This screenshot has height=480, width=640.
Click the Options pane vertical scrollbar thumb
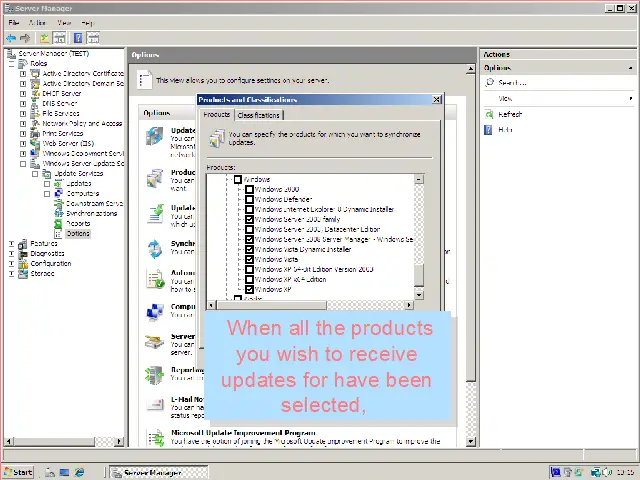tap(471, 228)
